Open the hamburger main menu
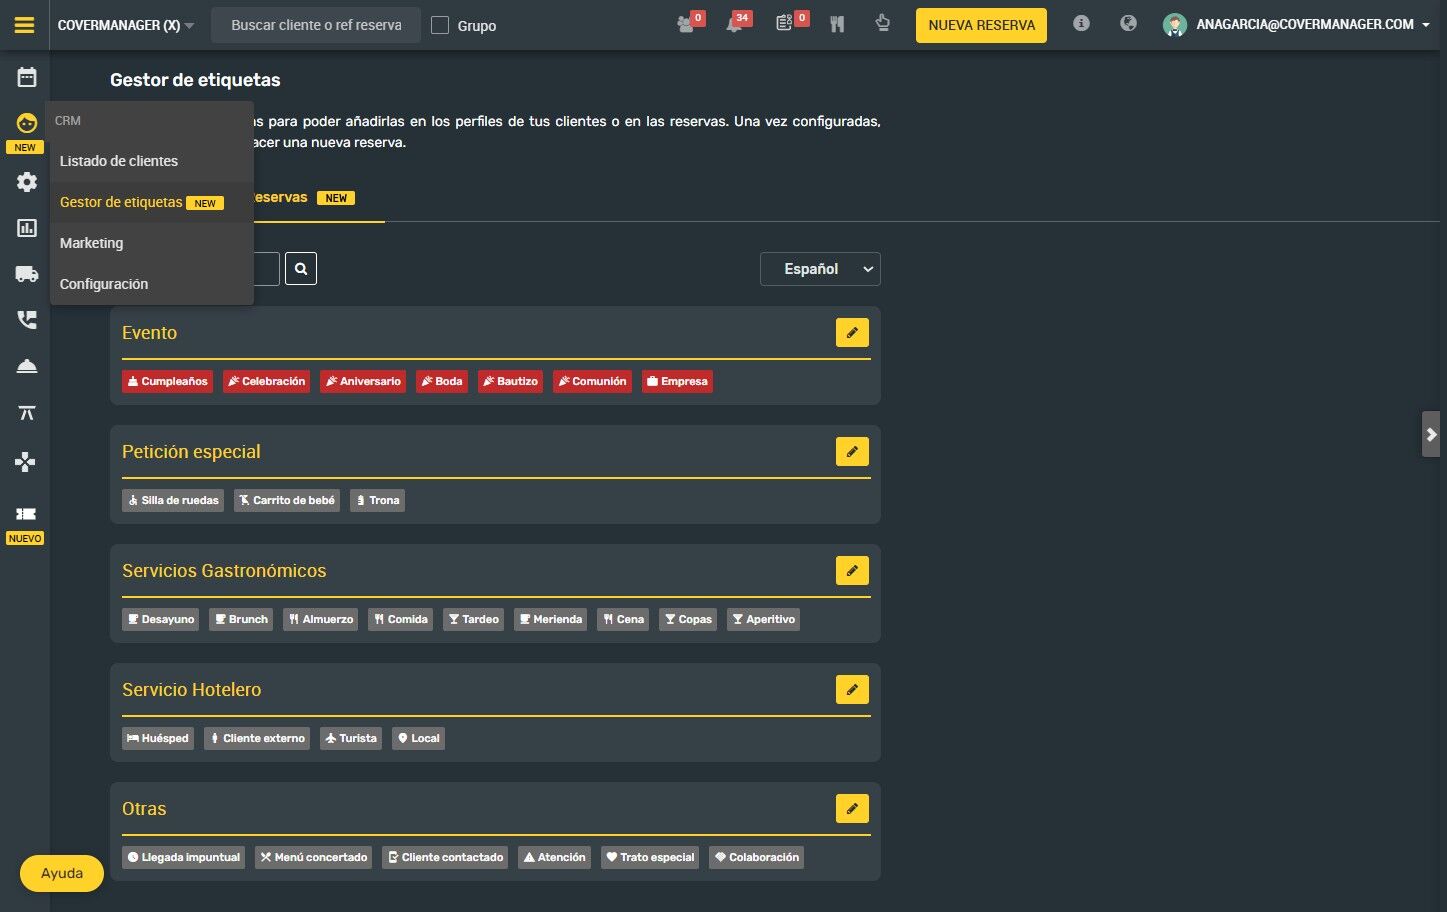The height and width of the screenshot is (912, 1447). tap(24, 25)
